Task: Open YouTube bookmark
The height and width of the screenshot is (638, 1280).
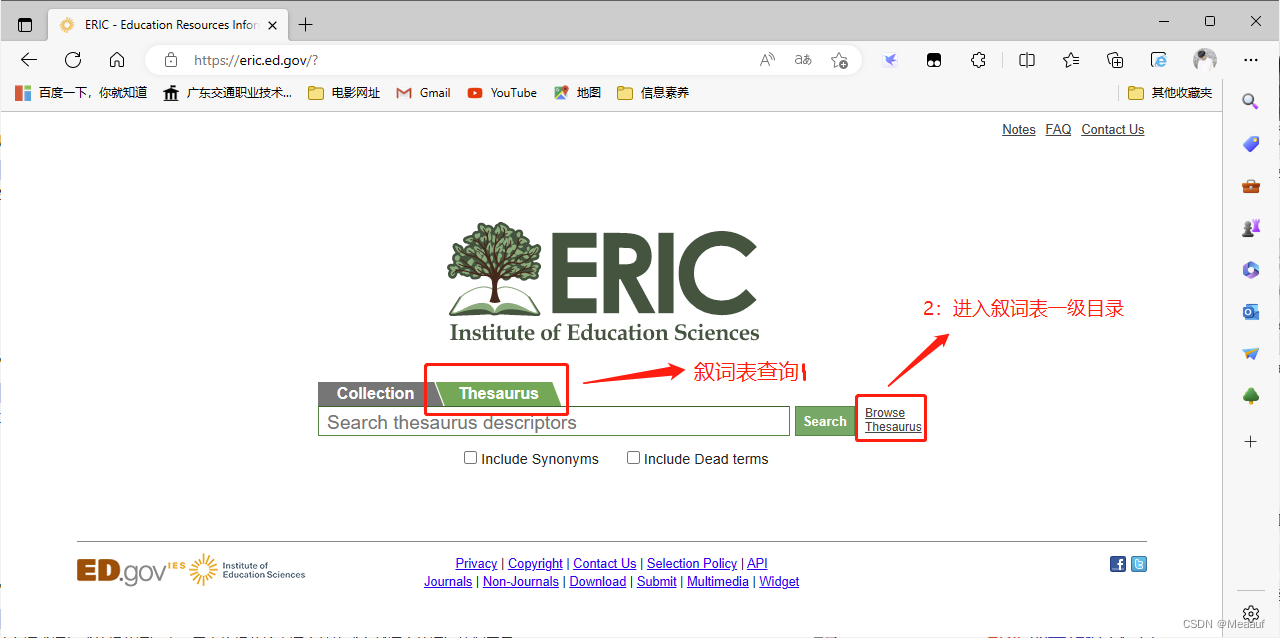Action: click(502, 93)
